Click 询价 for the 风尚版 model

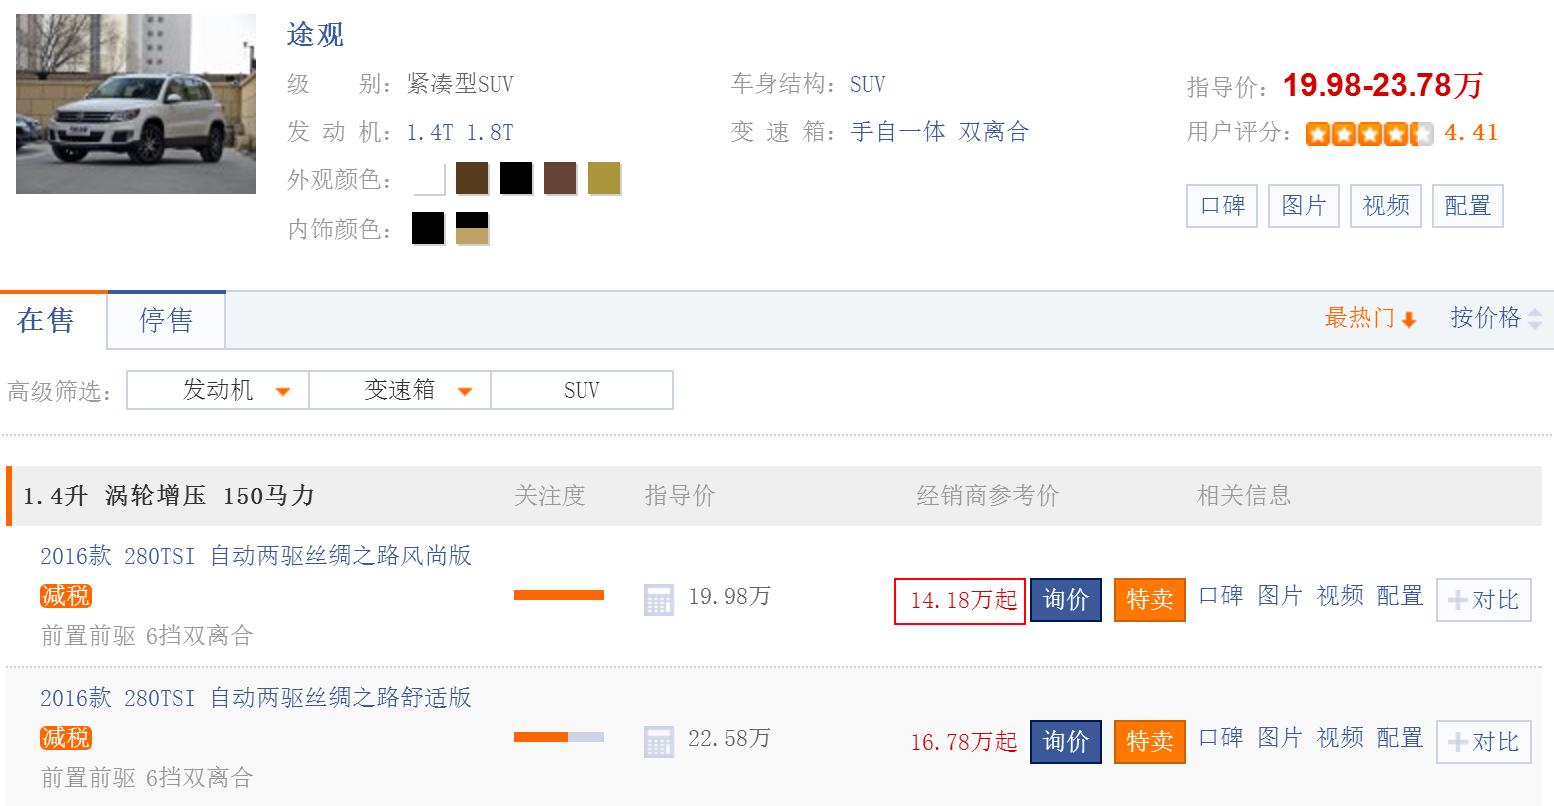pyautogui.click(x=1066, y=600)
